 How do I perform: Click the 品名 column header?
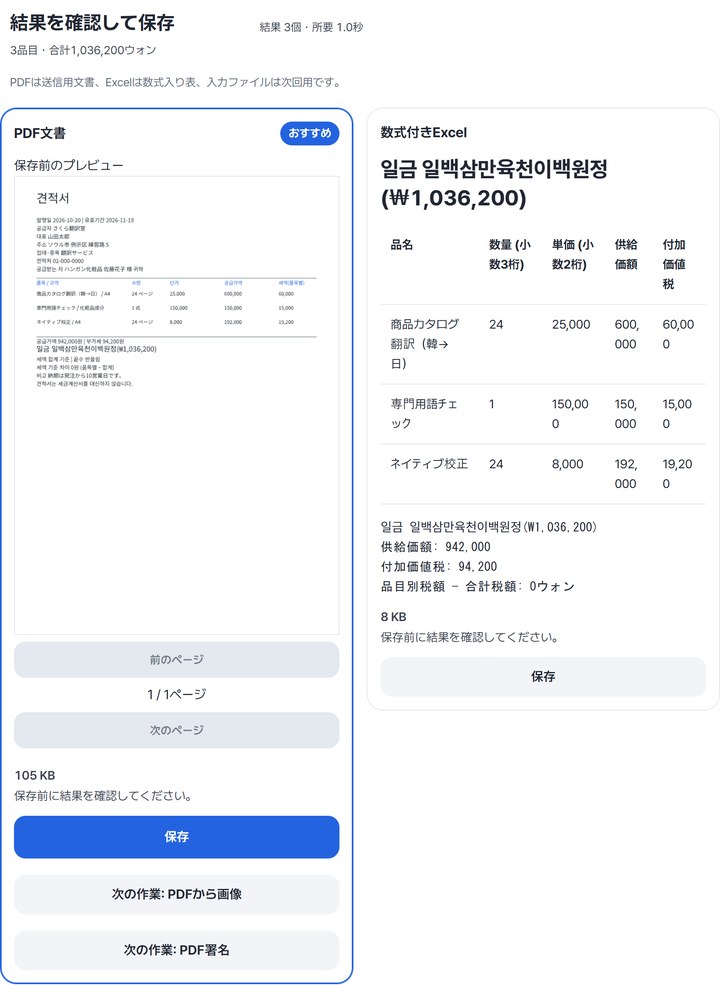[x=402, y=244]
